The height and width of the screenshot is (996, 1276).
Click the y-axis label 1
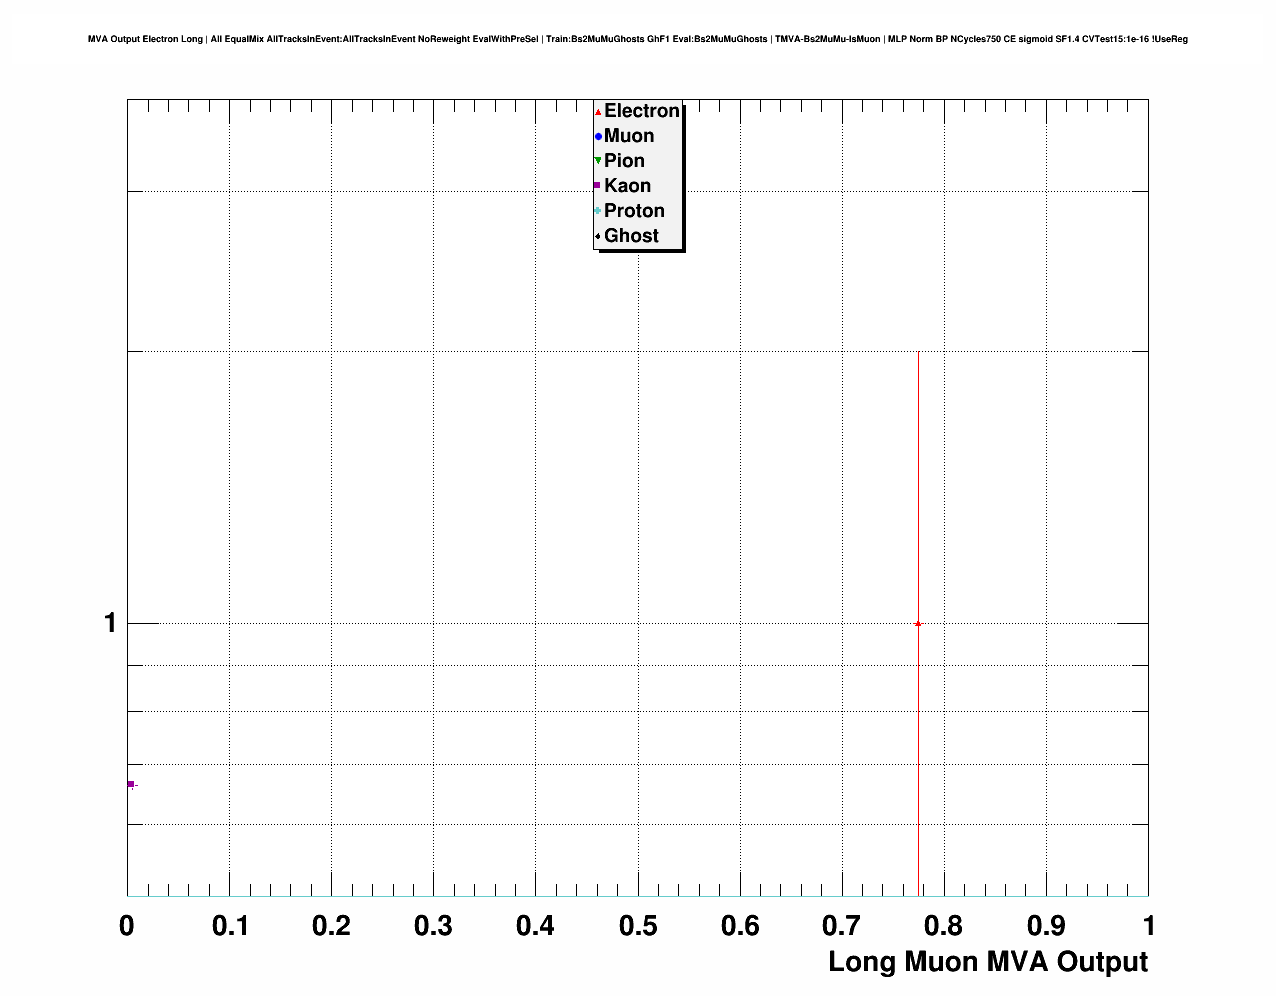(110, 623)
